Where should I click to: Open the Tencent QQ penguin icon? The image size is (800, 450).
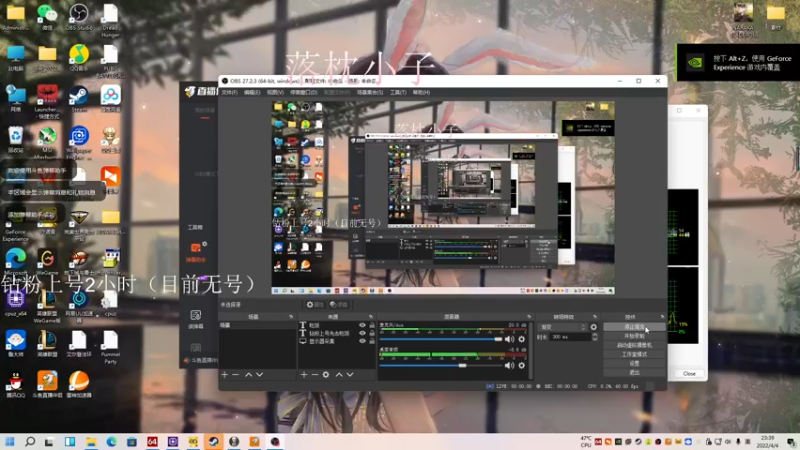(15, 384)
